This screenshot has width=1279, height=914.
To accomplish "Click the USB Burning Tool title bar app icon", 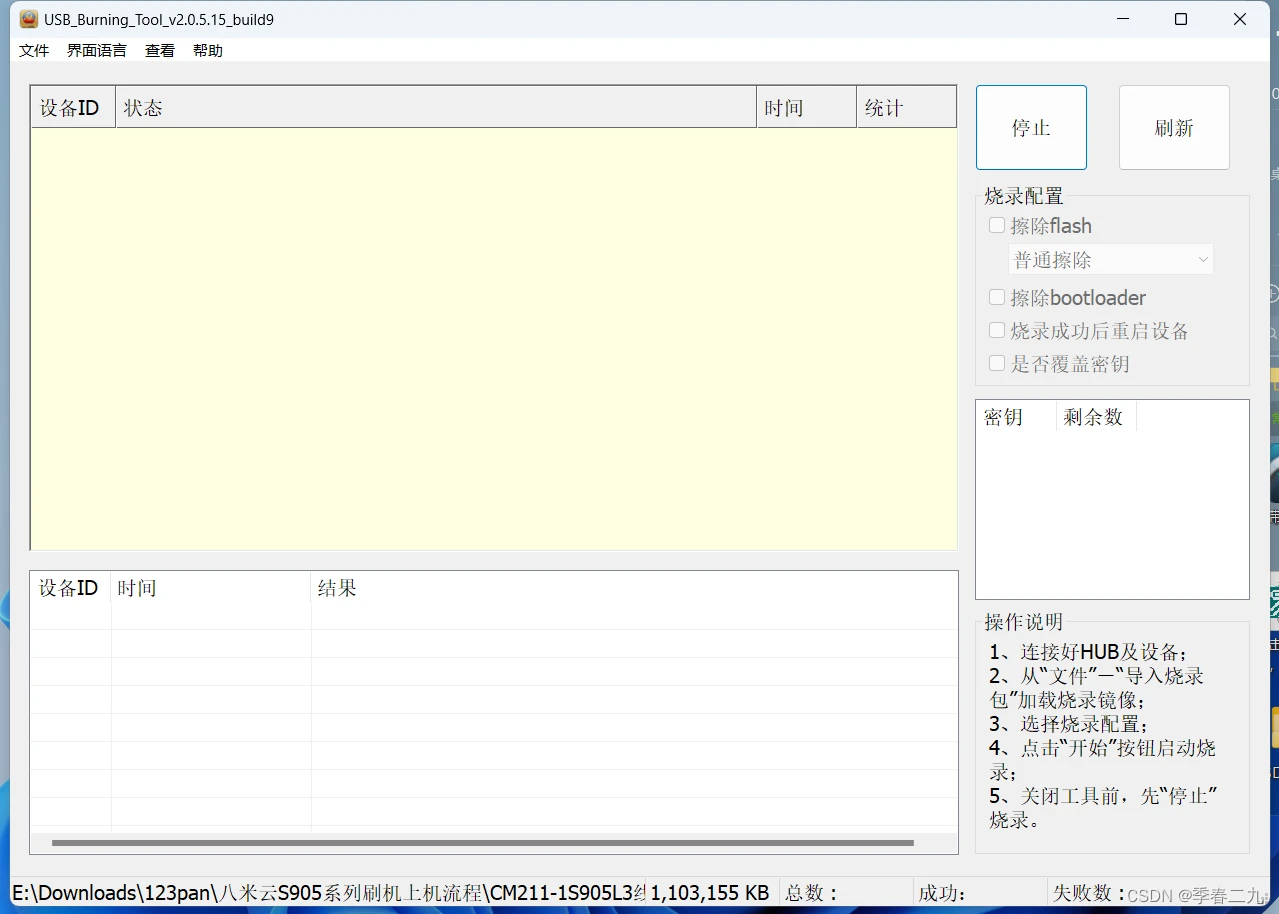I will (x=29, y=19).
